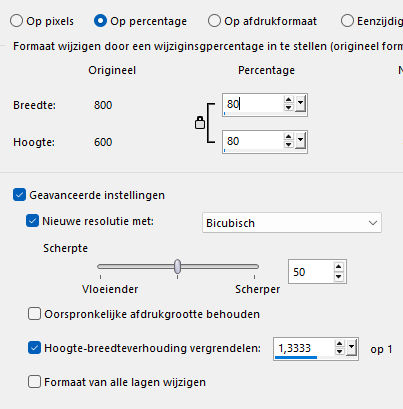Decrease the Breedte percentage with down arrow
The width and height of the screenshot is (403, 409).
pos(288,108)
